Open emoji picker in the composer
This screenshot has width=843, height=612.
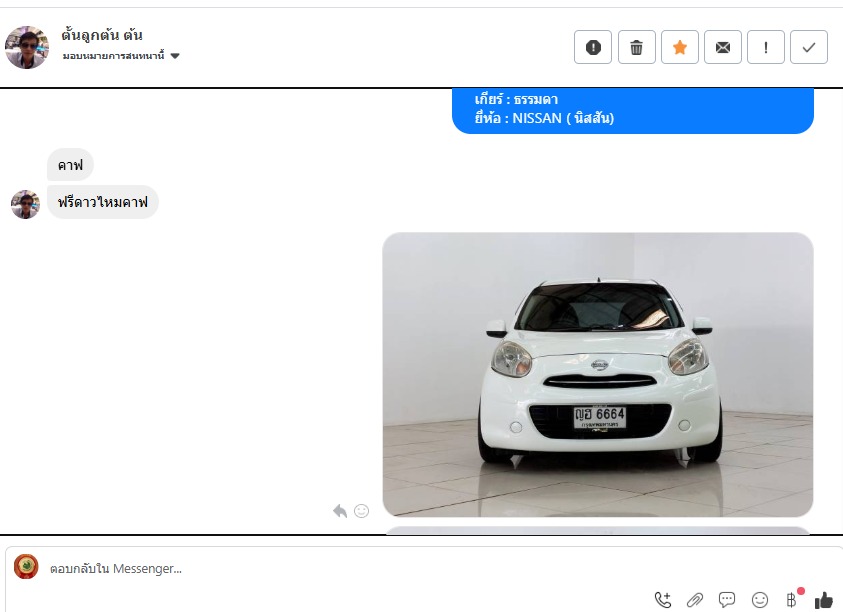coord(760,600)
